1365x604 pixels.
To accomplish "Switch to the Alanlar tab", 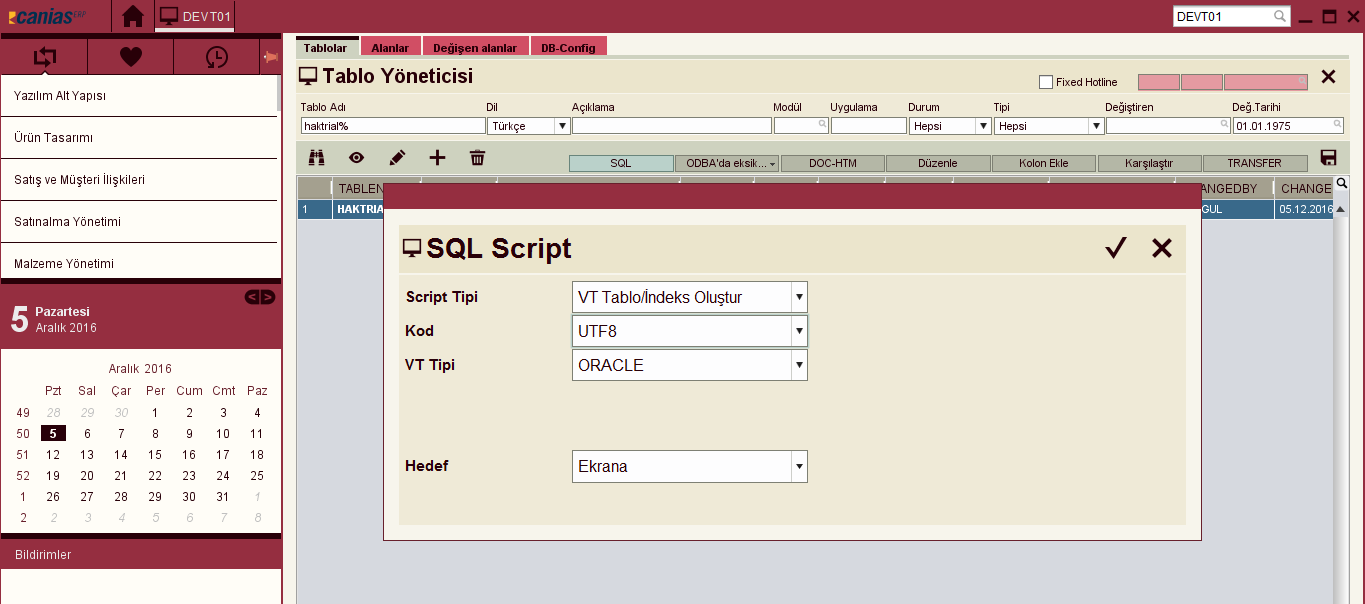I will pyautogui.click(x=390, y=48).
